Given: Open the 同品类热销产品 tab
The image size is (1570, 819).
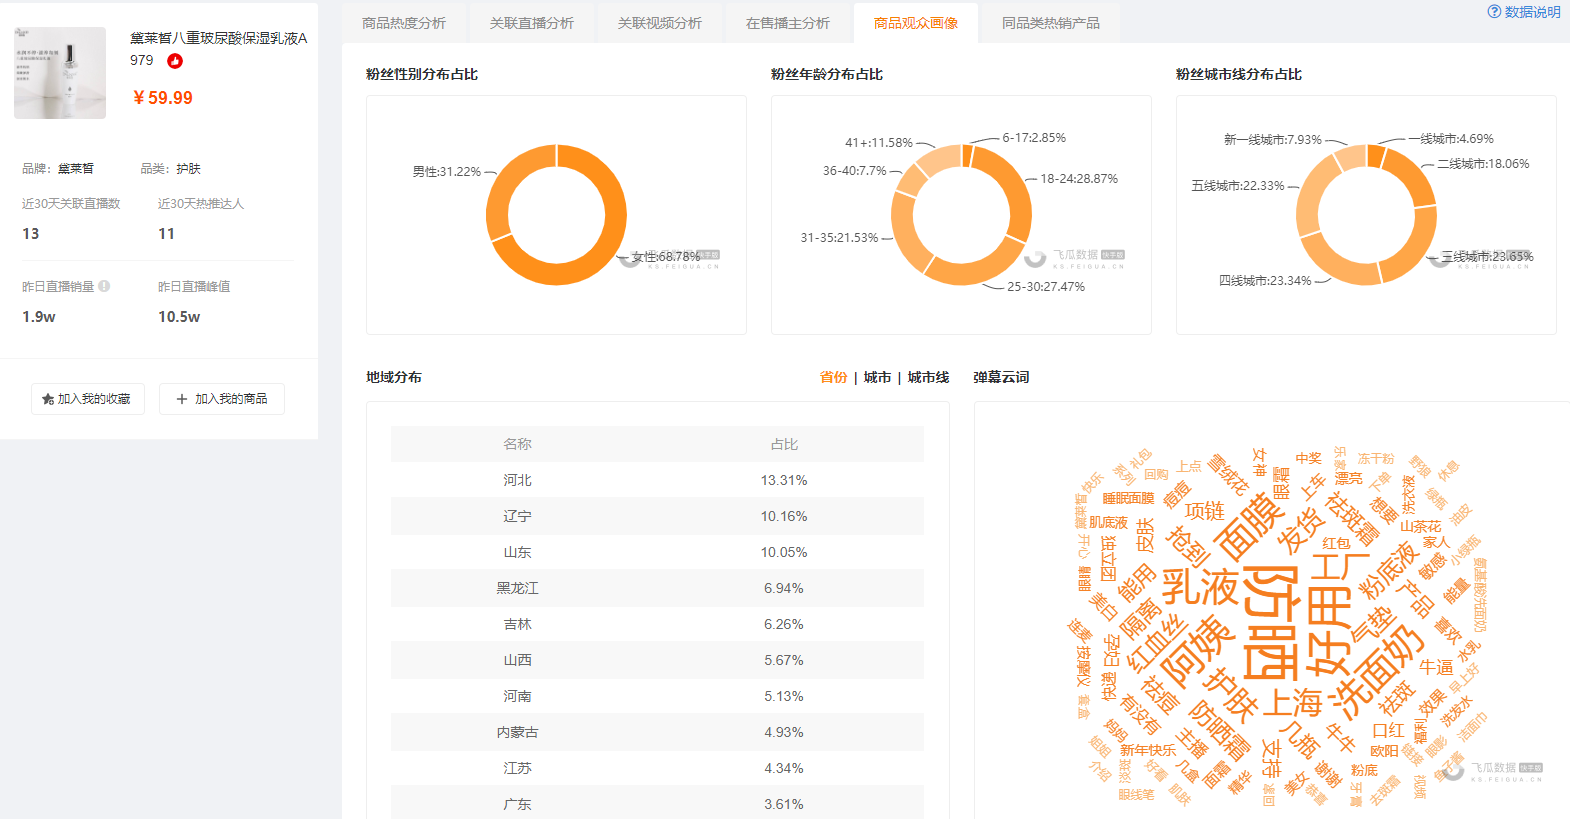Looking at the screenshot, I should [1050, 23].
